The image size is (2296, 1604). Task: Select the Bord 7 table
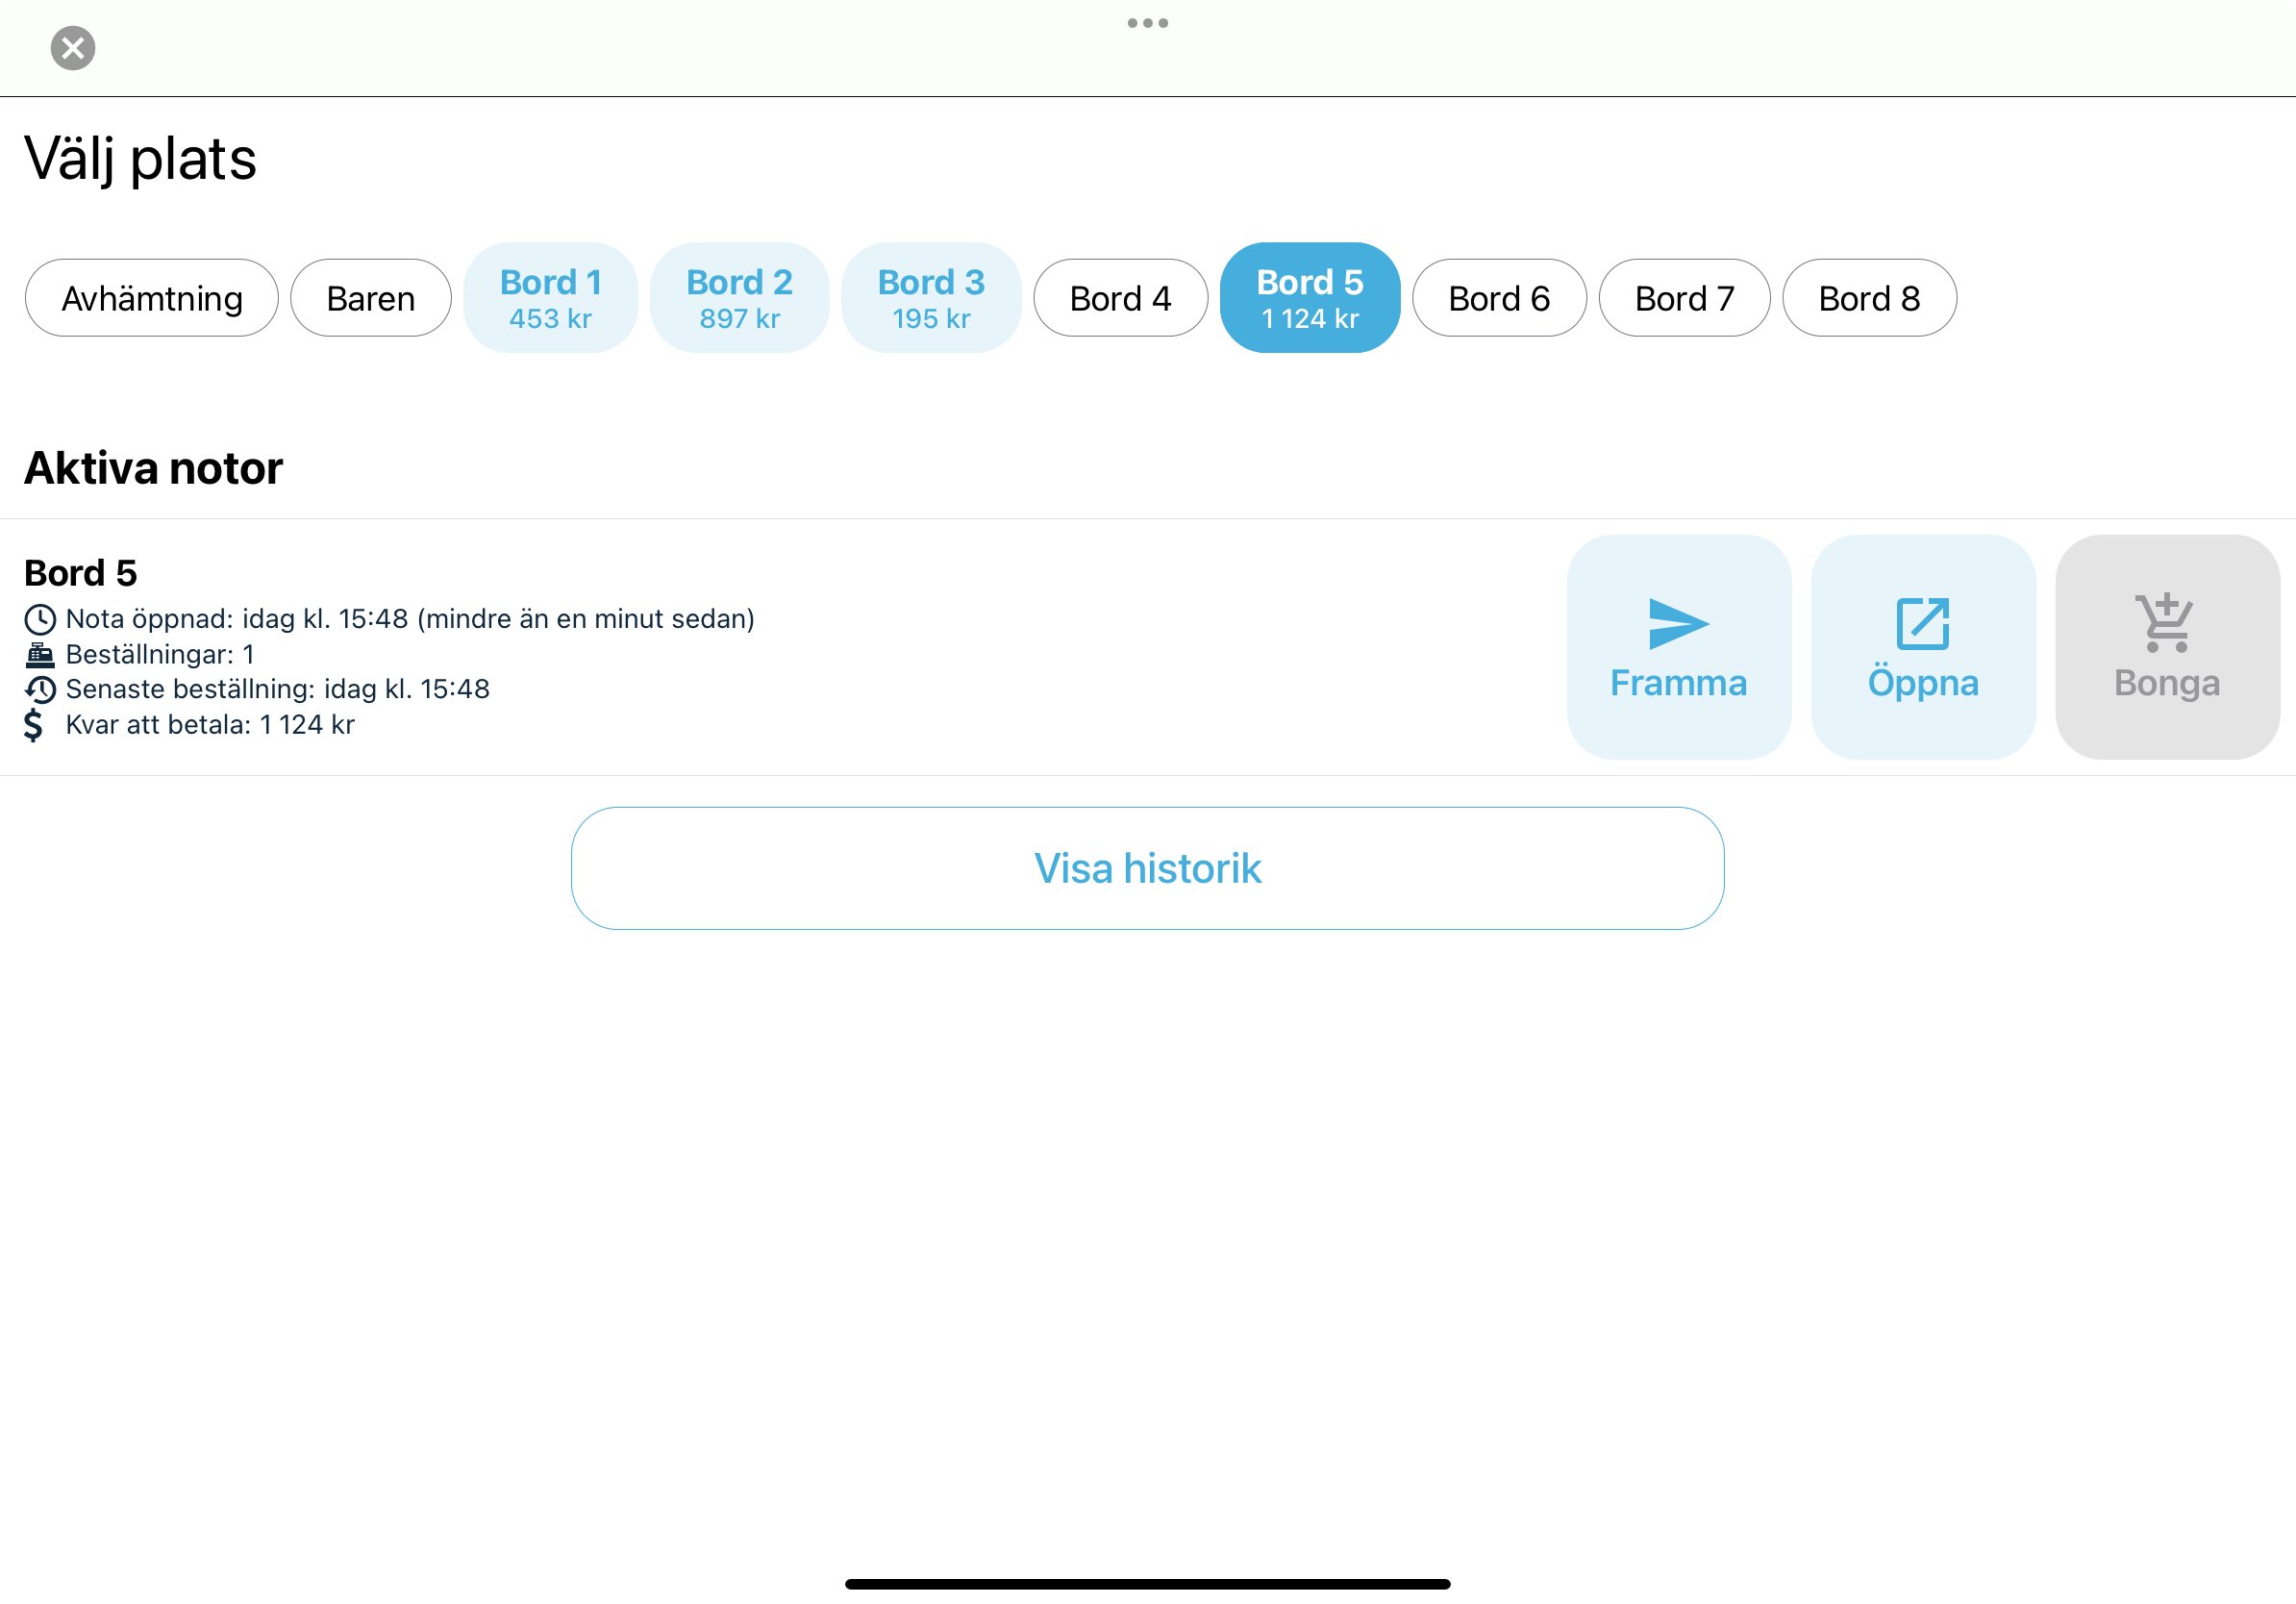pos(1684,298)
